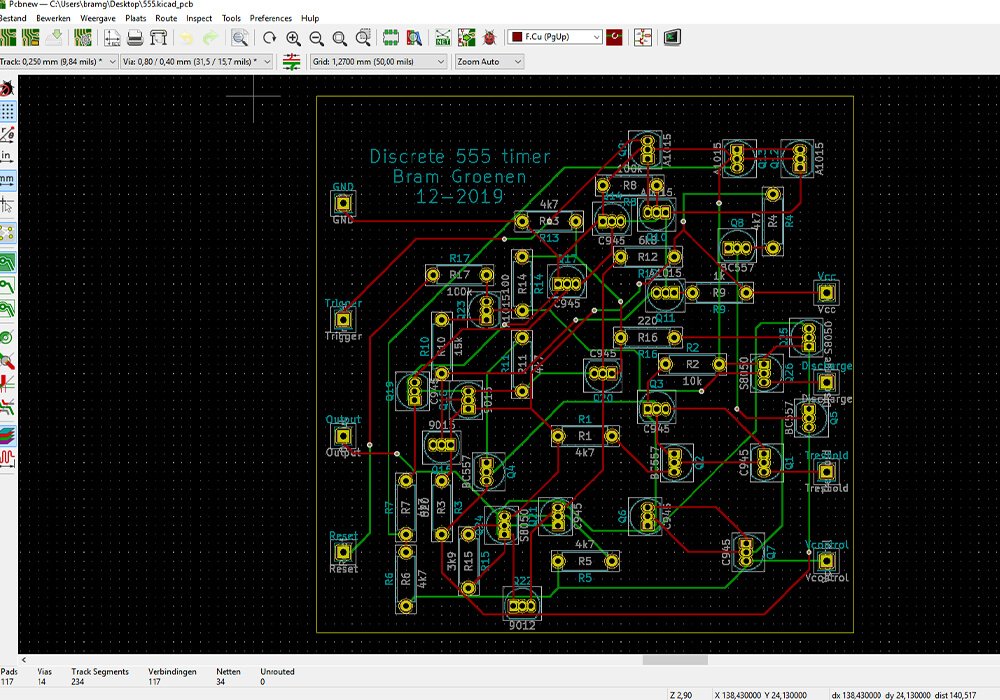
Task: Toggle grid display in left toolbar
Action: click(x=7, y=111)
